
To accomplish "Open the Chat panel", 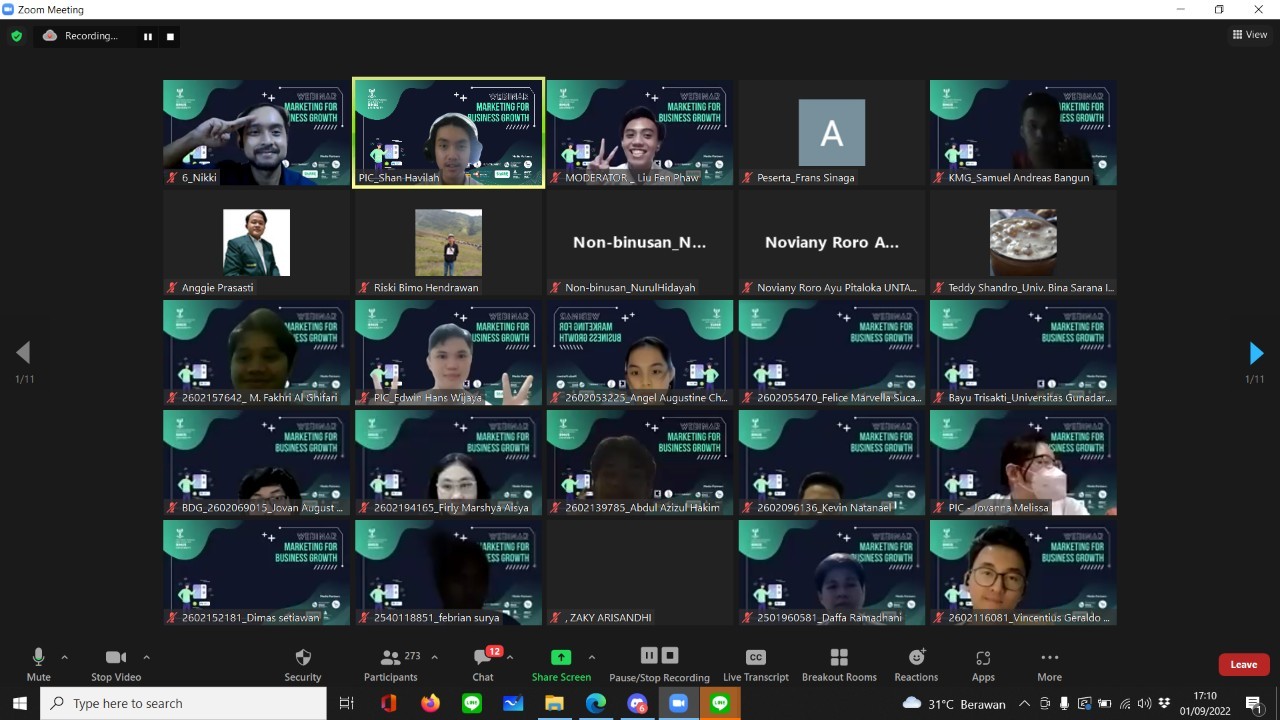I will [x=483, y=664].
